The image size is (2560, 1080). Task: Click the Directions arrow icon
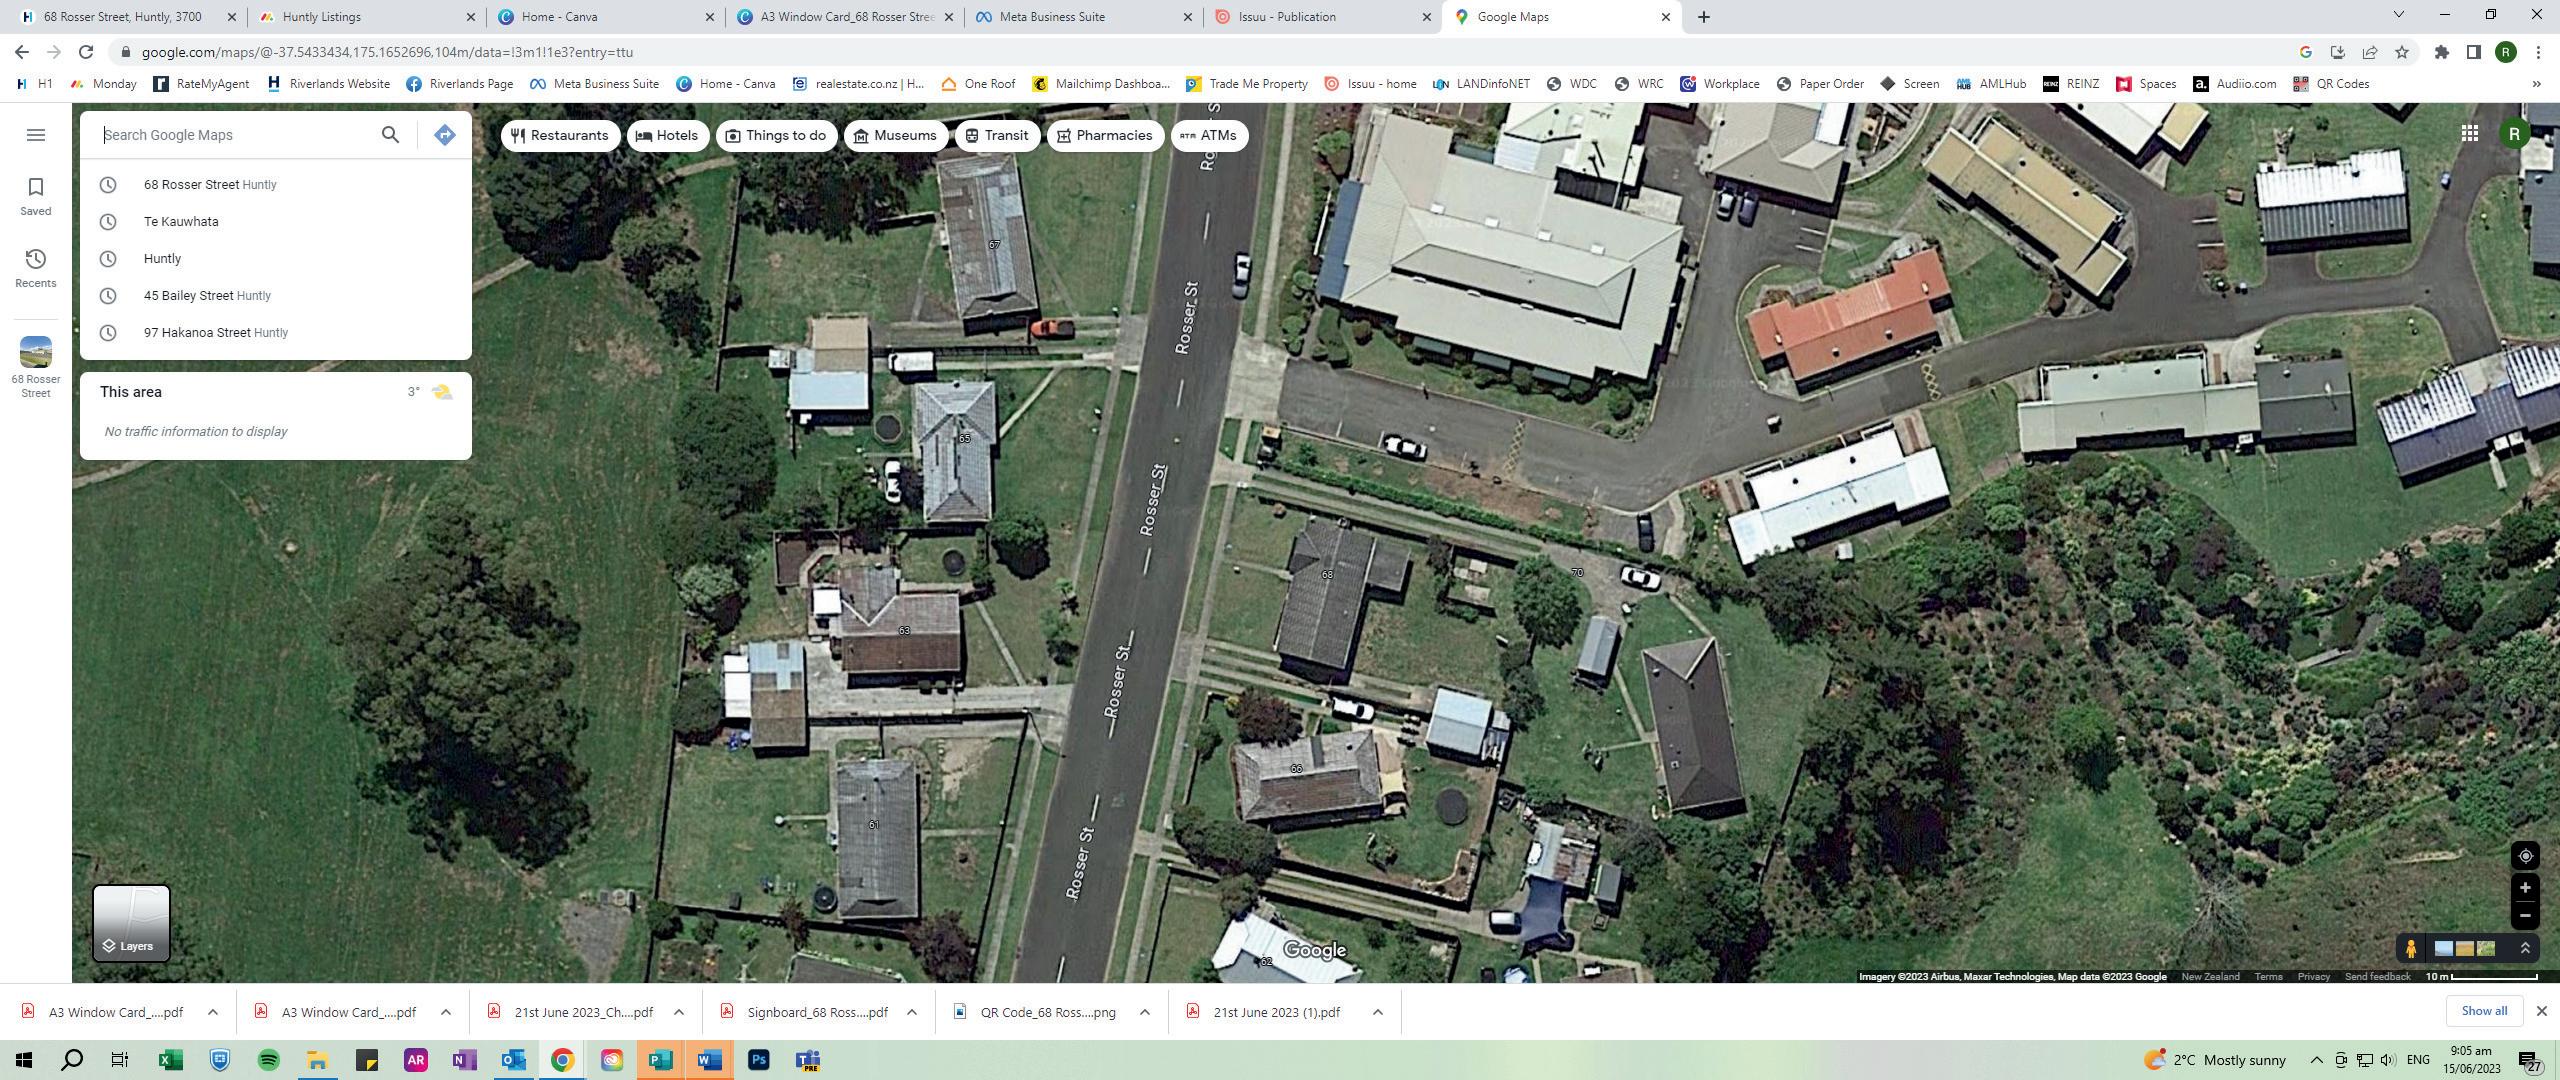[x=445, y=135]
